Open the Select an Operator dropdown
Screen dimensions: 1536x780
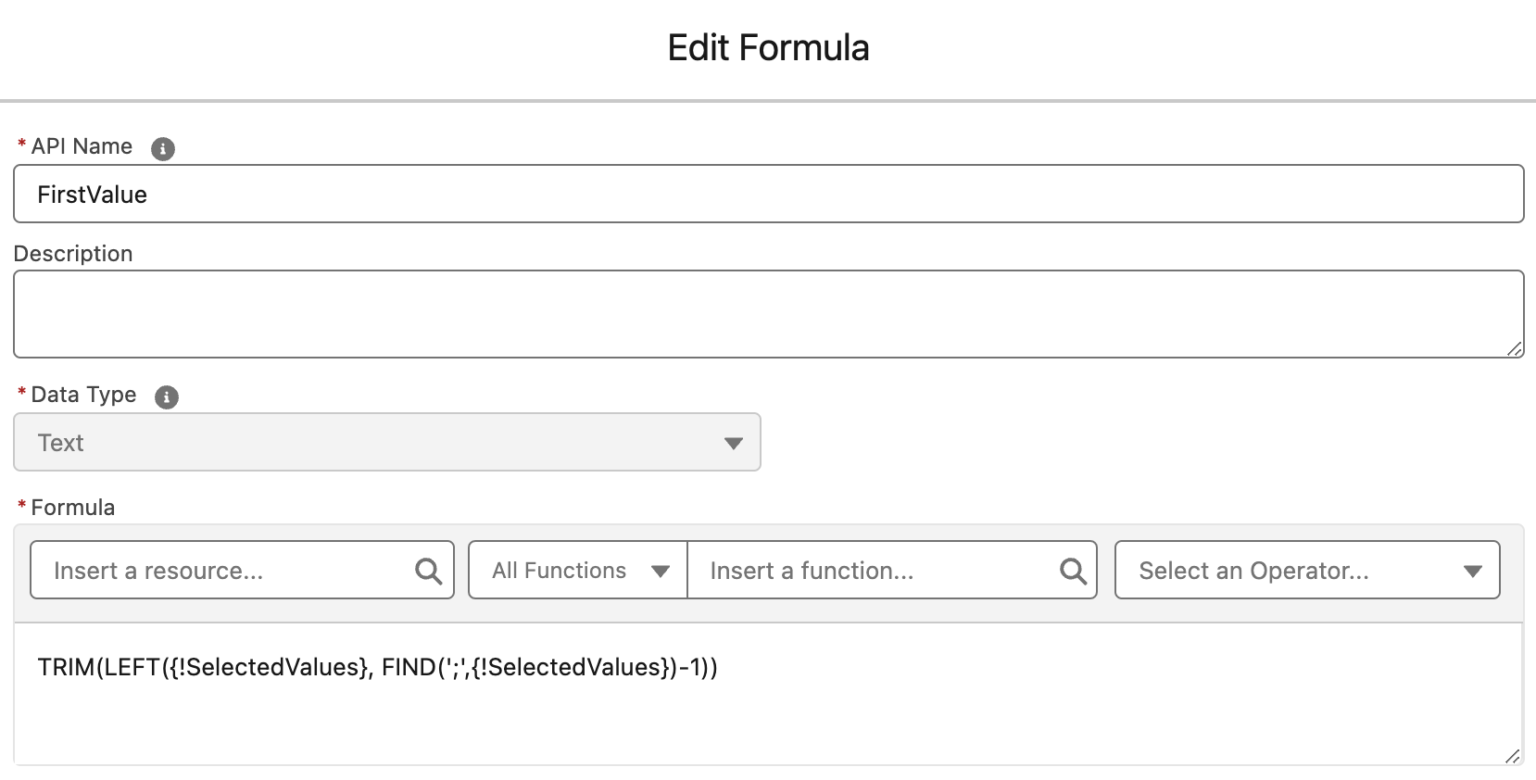(1307, 570)
